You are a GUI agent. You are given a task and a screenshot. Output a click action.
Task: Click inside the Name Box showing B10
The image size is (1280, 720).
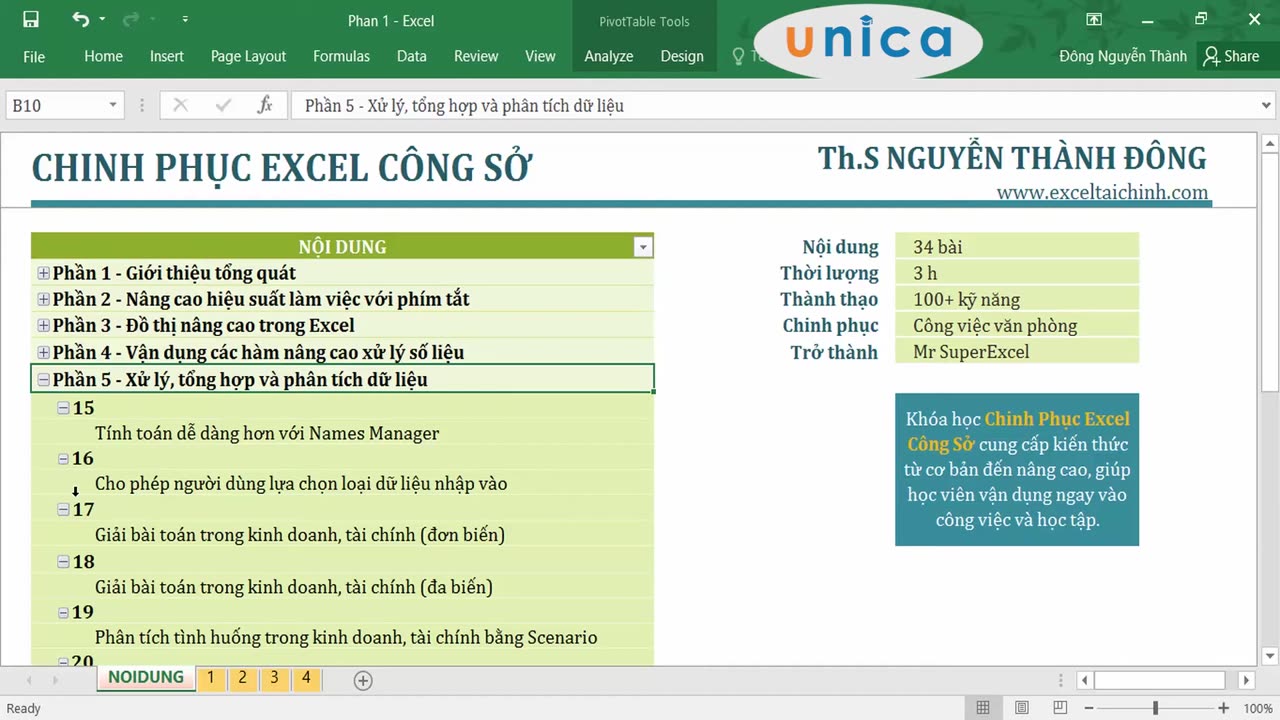point(55,105)
